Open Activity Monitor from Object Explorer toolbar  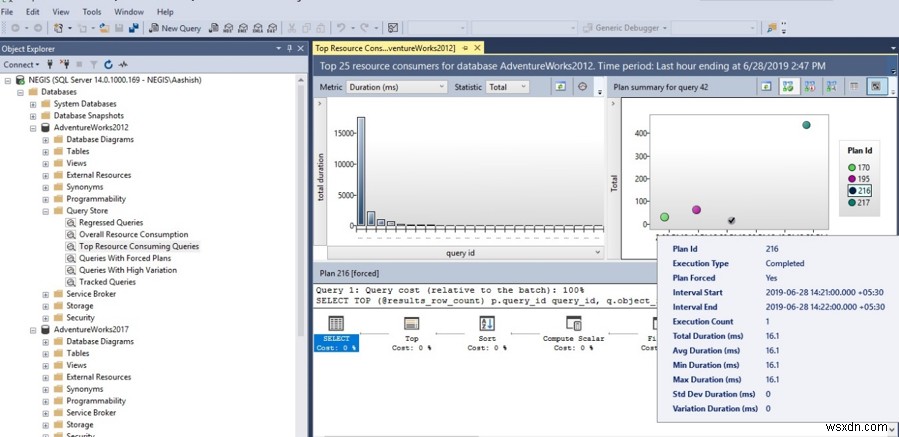[x=123, y=65]
